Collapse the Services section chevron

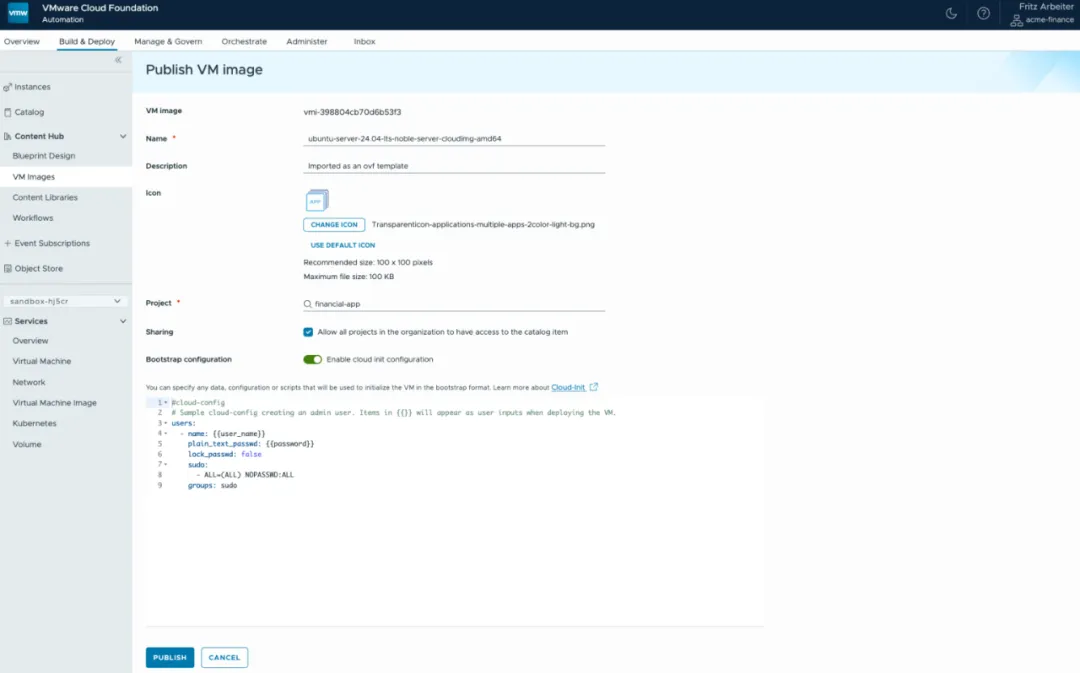tap(123, 321)
